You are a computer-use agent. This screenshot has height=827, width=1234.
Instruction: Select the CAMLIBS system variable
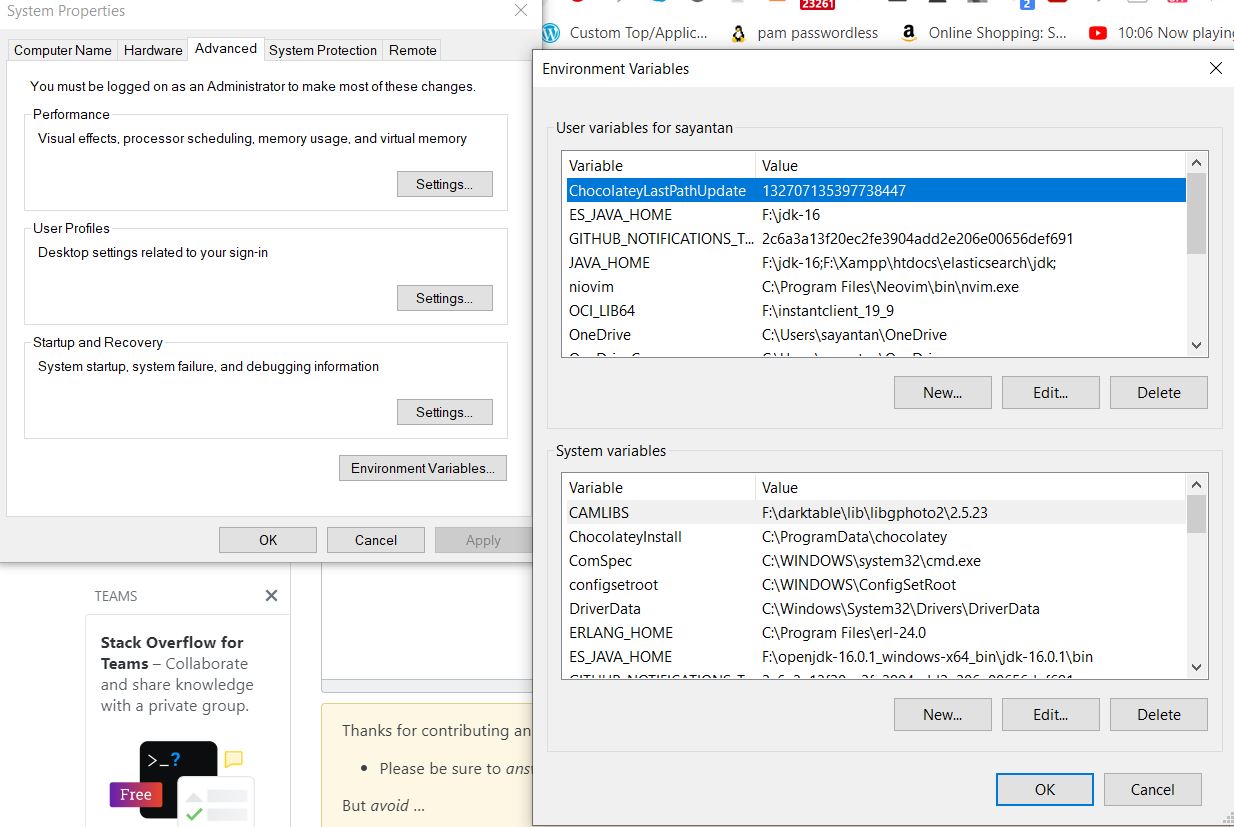875,513
